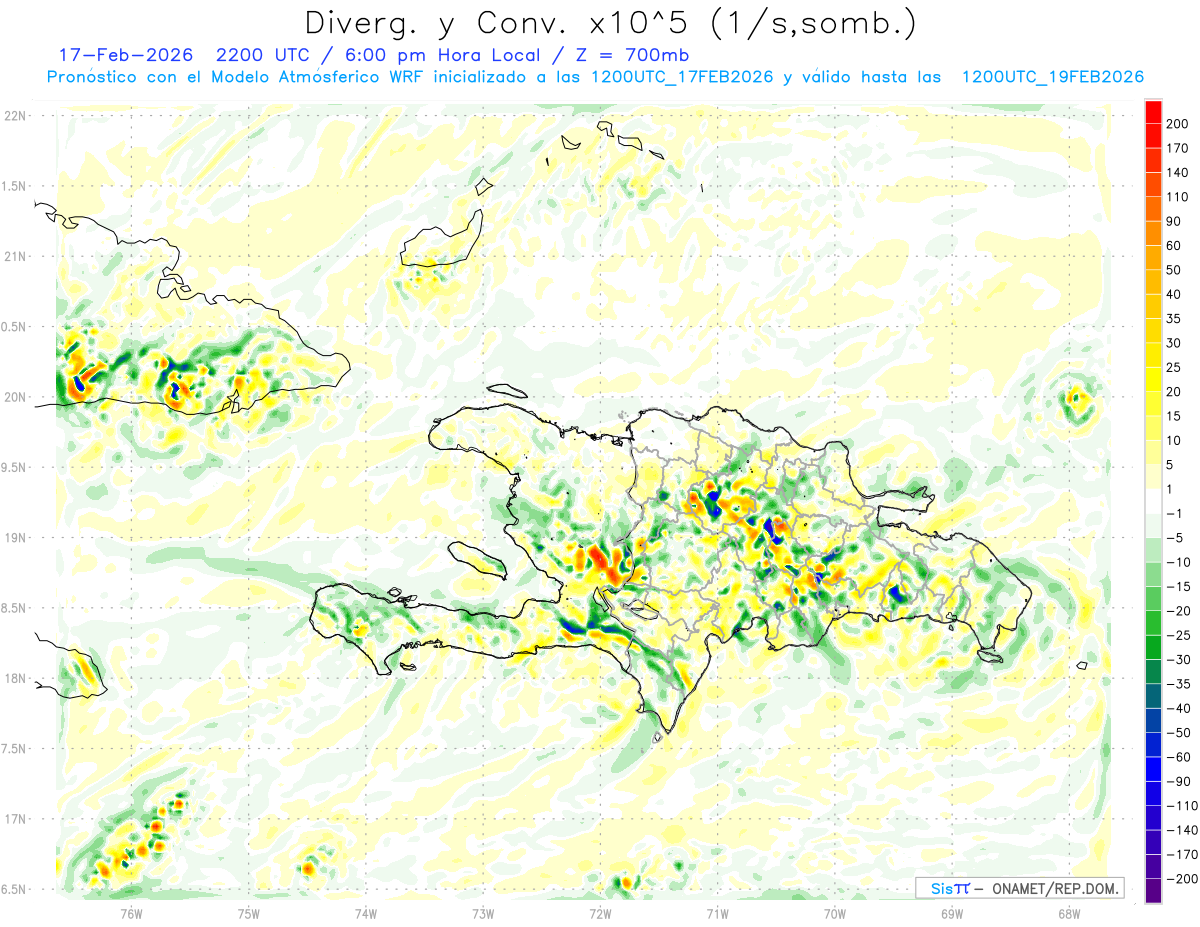Click the valid-until time '1200UTC_19FEB2026'
The image size is (1200, 927).
click(1052, 77)
